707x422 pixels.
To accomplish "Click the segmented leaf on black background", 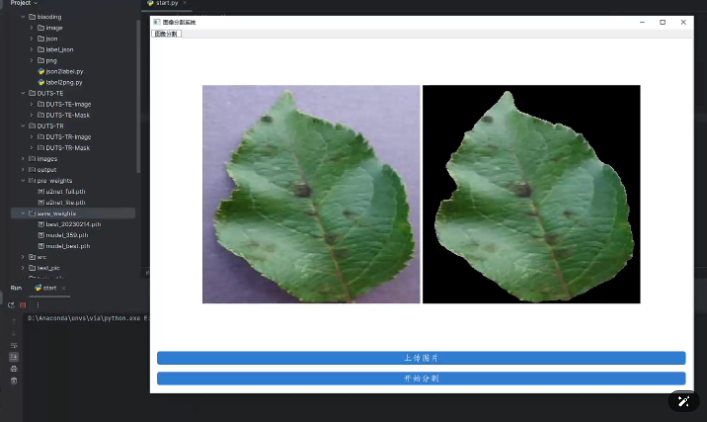I will [x=531, y=194].
